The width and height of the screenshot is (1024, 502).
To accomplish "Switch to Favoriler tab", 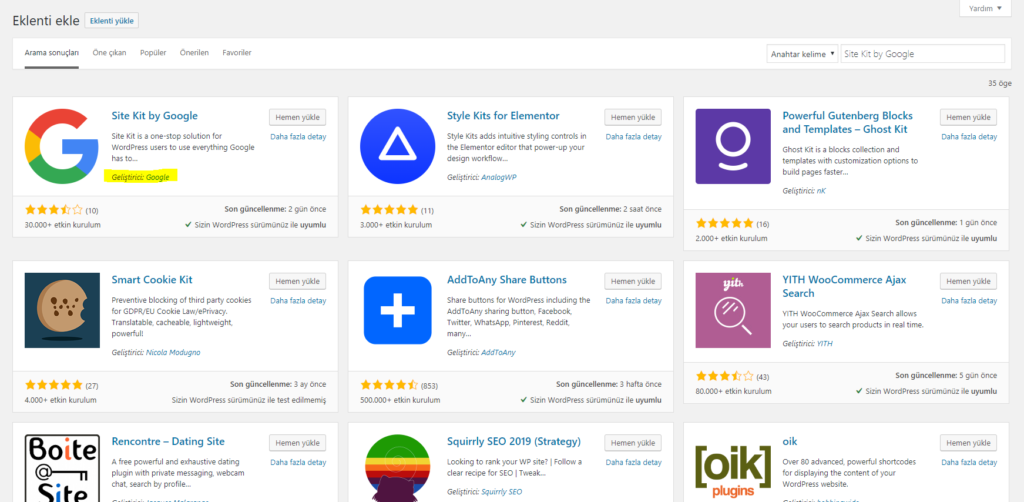I will (236, 53).
